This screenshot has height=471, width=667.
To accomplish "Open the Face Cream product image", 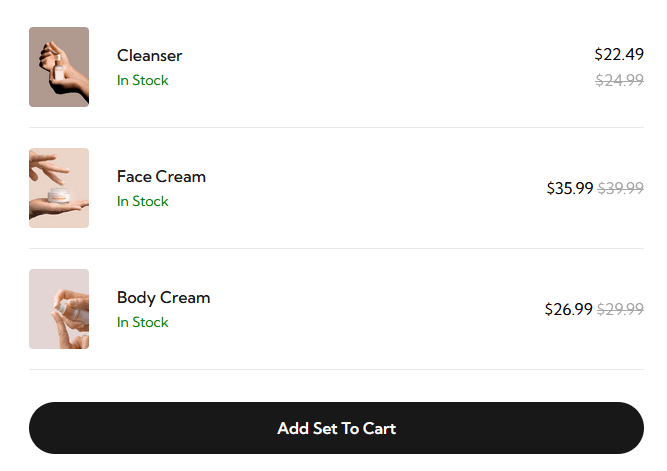I will pyautogui.click(x=59, y=188).
